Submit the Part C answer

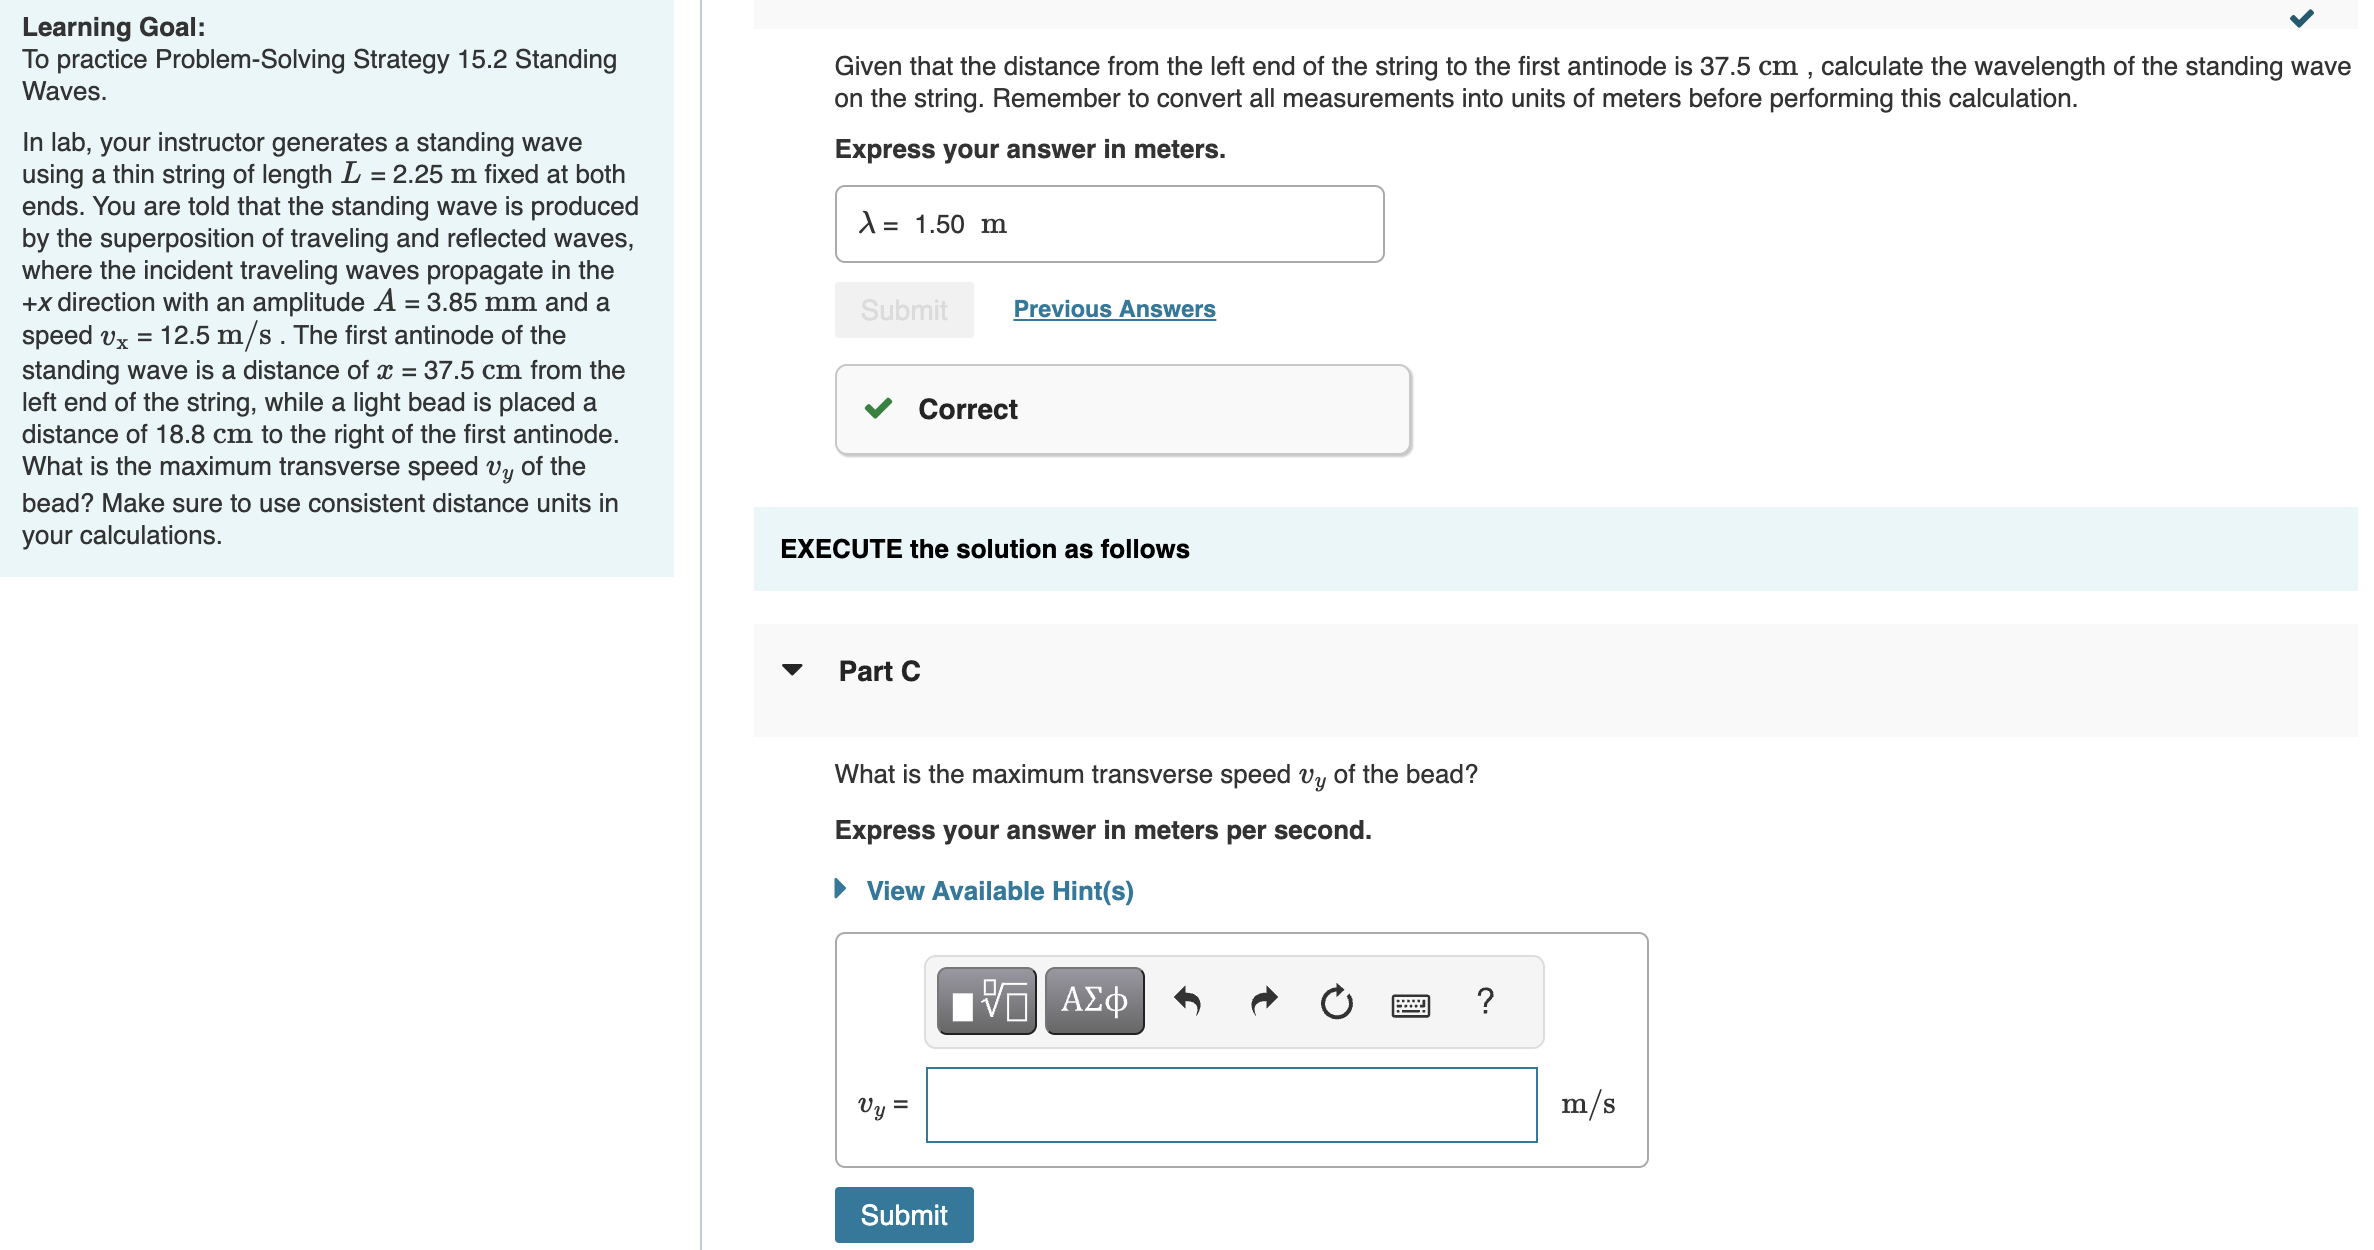[x=904, y=1215]
